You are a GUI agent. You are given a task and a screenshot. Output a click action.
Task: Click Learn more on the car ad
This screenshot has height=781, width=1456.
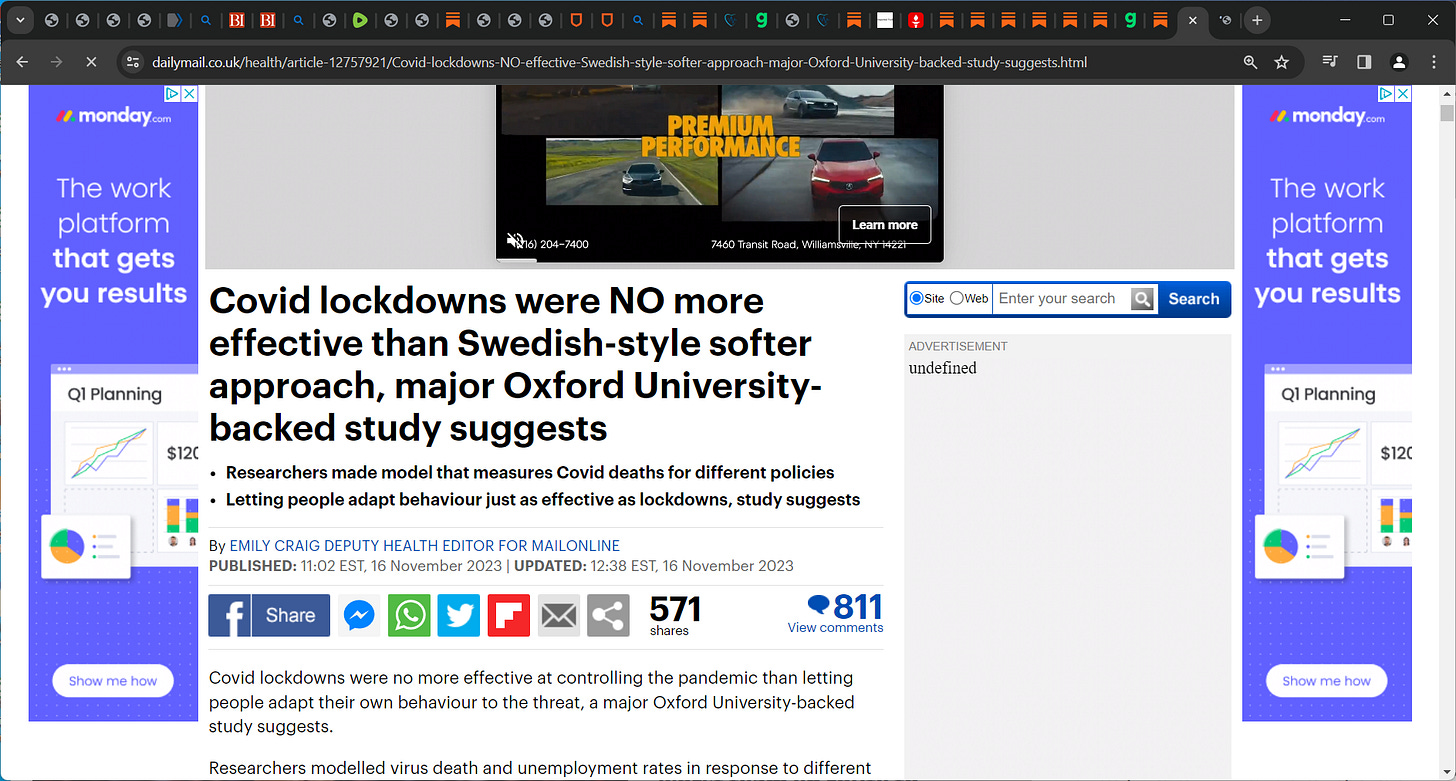(885, 225)
